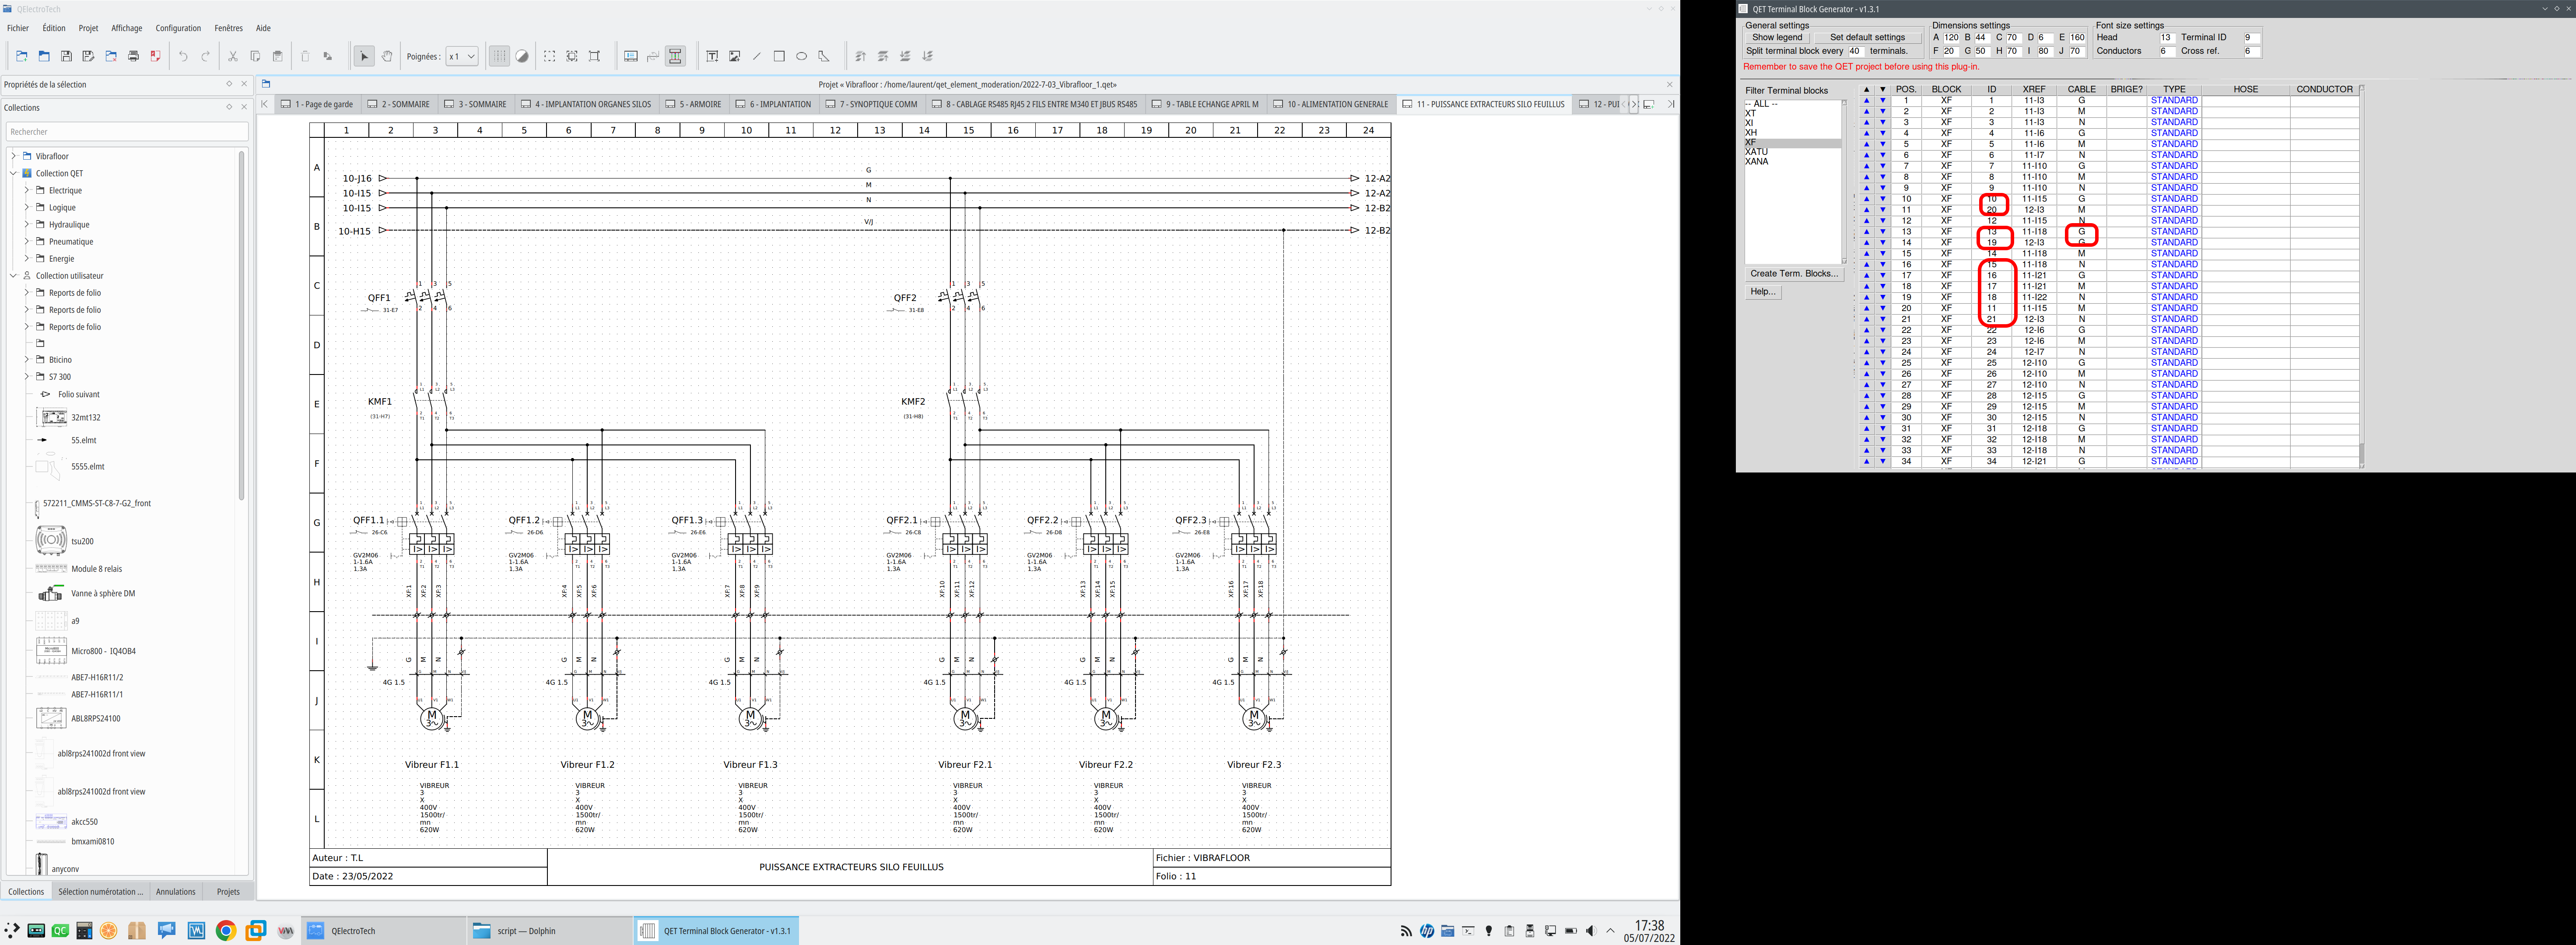Click the Set default settings button

pyautogui.click(x=1867, y=37)
